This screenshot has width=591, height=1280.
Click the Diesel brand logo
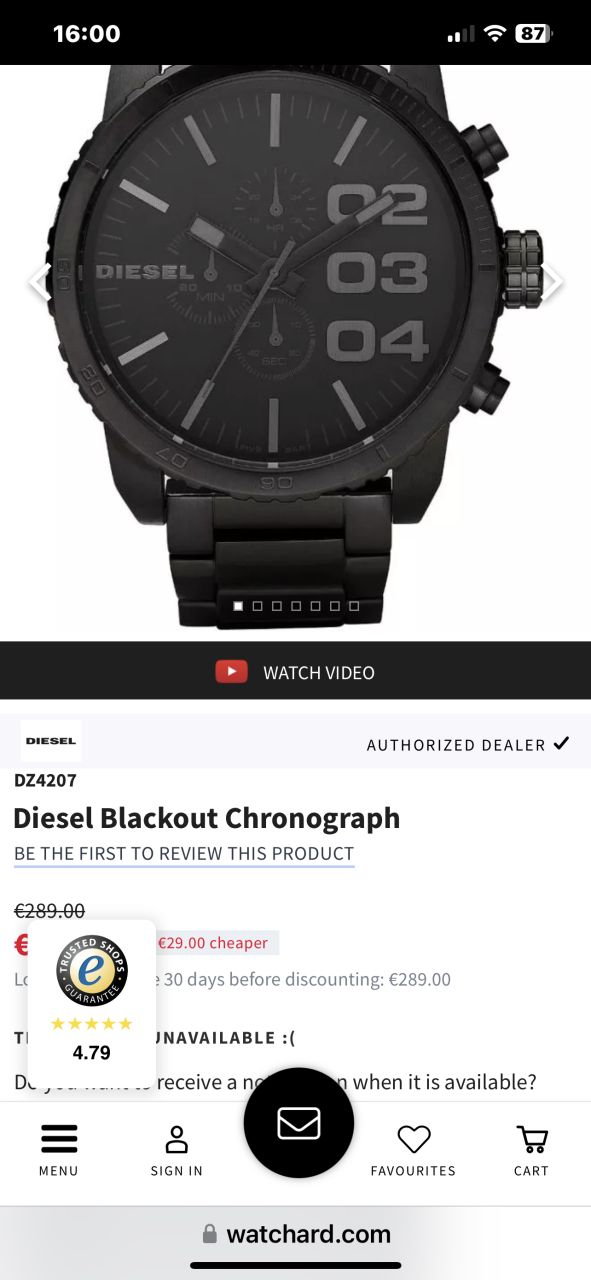coord(51,741)
